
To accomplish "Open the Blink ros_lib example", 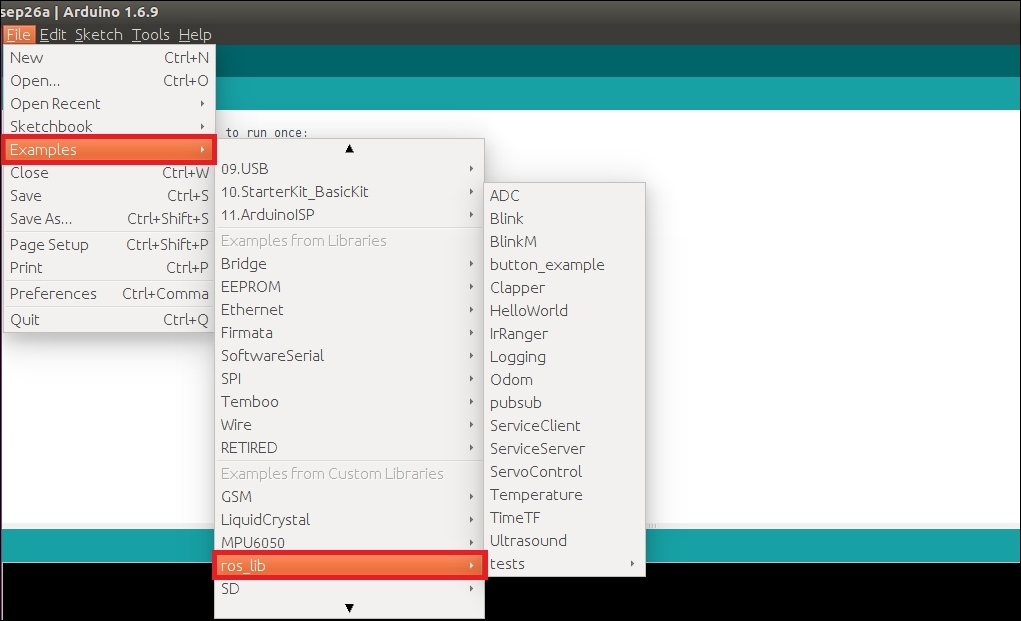I will pyautogui.click(x=565, y=219).
